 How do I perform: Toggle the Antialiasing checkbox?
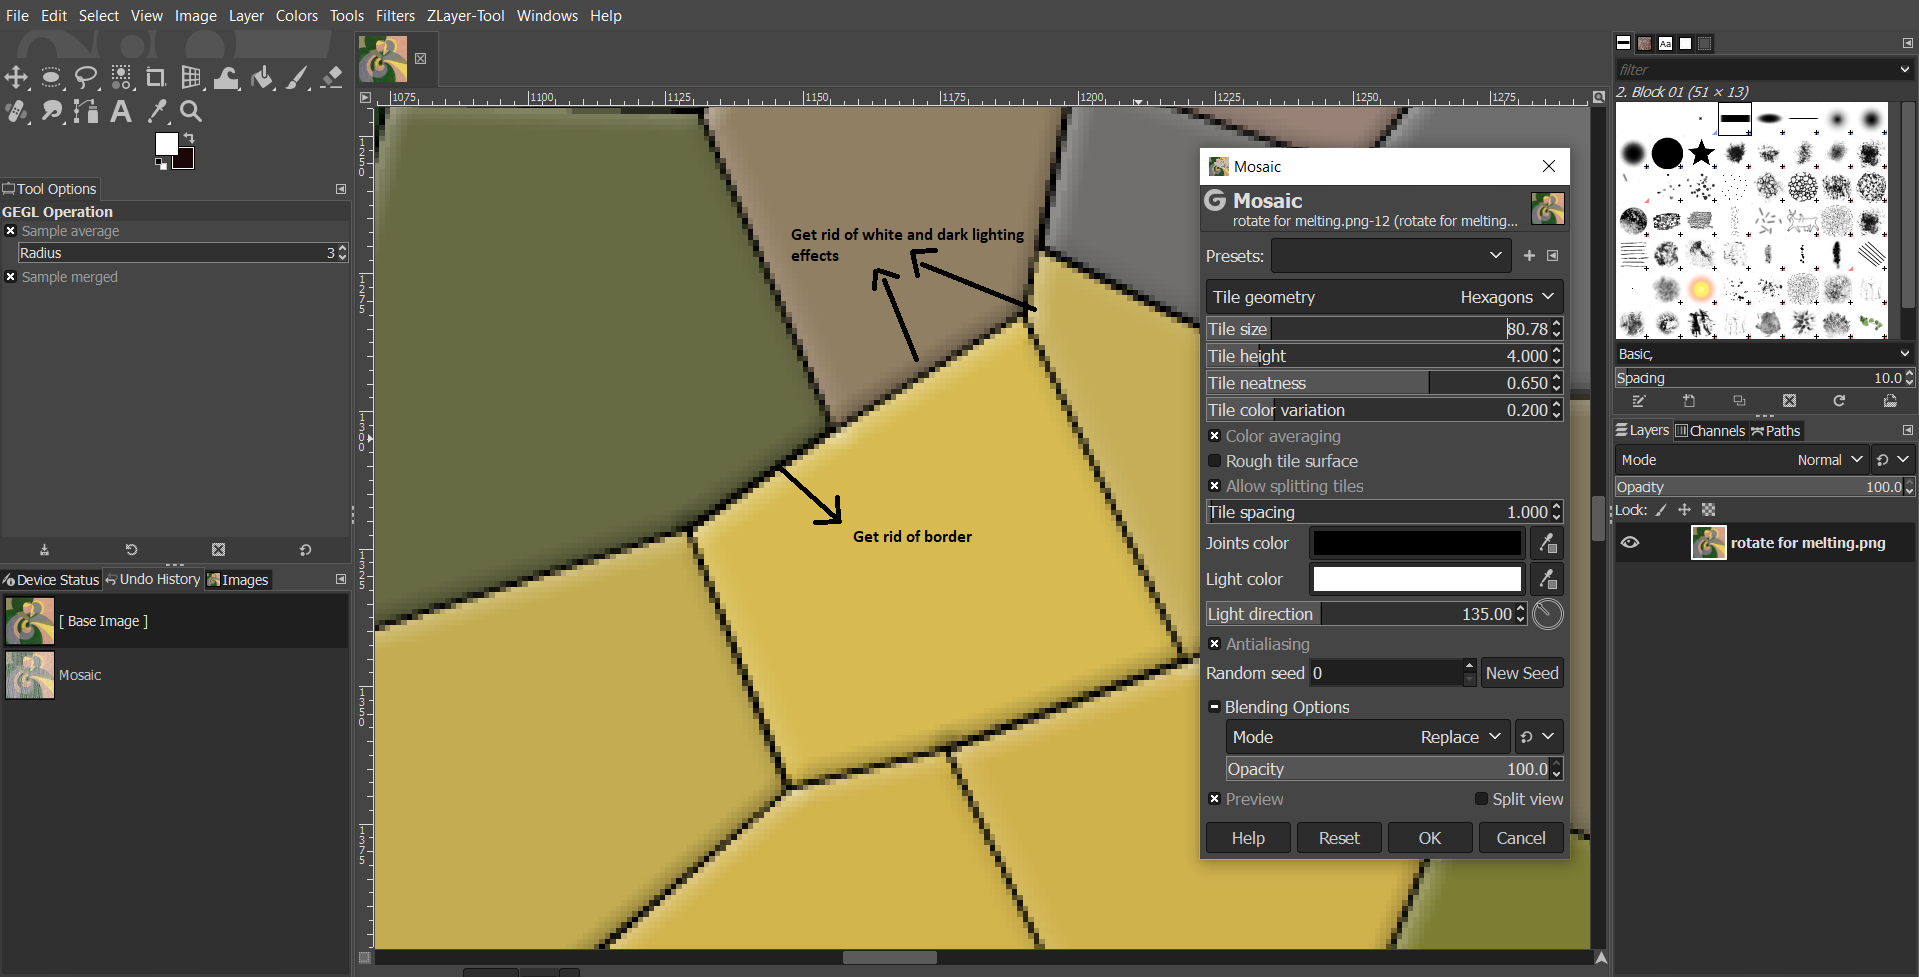coord(1214,644)
